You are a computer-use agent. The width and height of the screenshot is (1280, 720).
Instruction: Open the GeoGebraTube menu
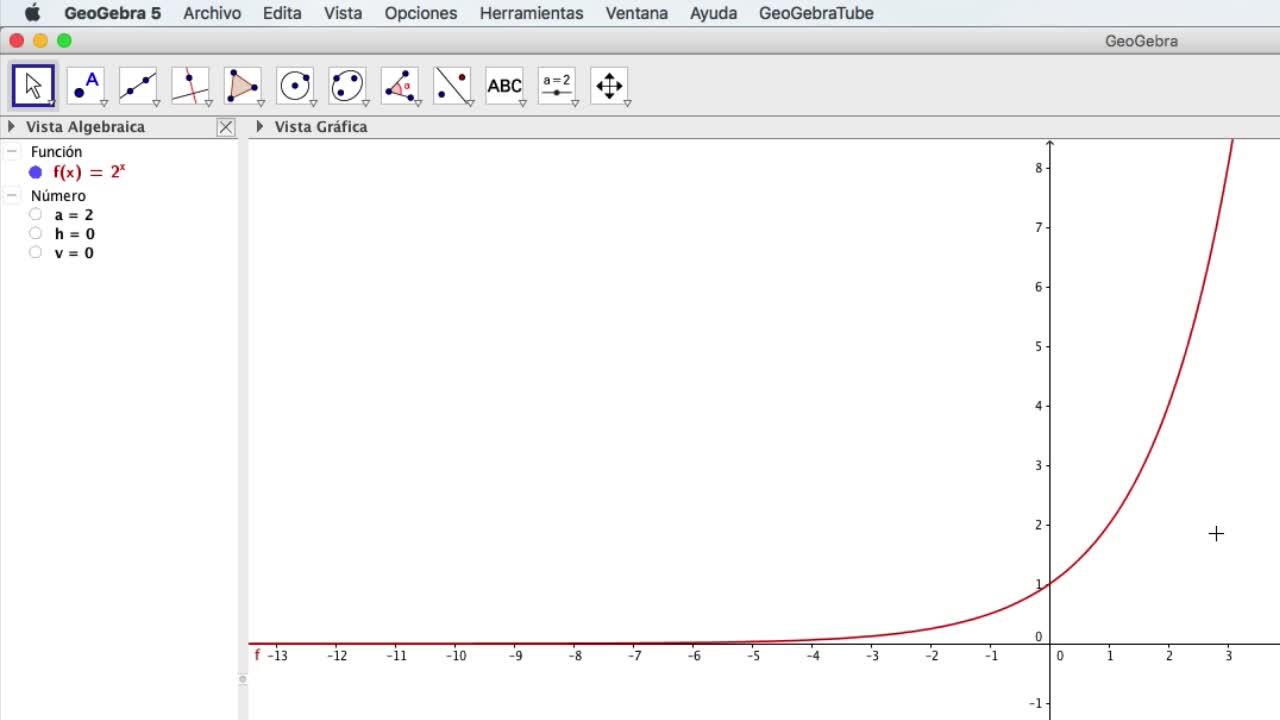816,13
